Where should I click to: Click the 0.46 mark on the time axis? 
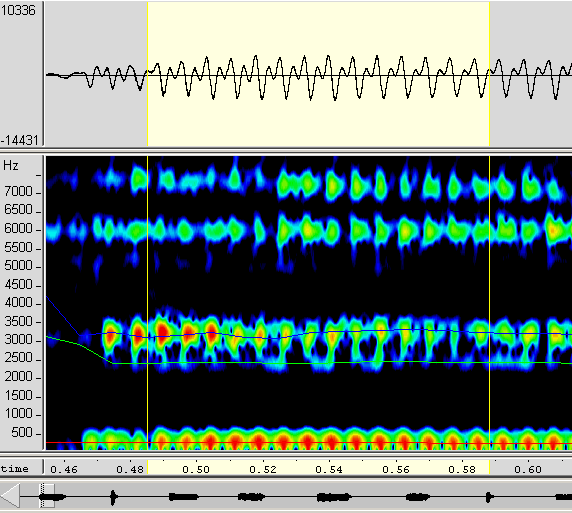[64, 469]
